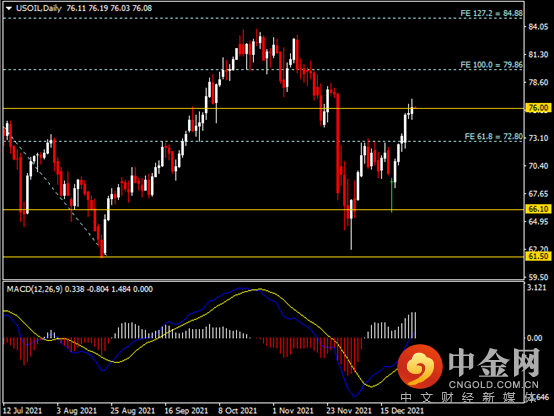The height and width of the screenshot is (416, 554).
Task: Click the USOIL chart dropdown triangle
Action: click(x=9, y=8)
